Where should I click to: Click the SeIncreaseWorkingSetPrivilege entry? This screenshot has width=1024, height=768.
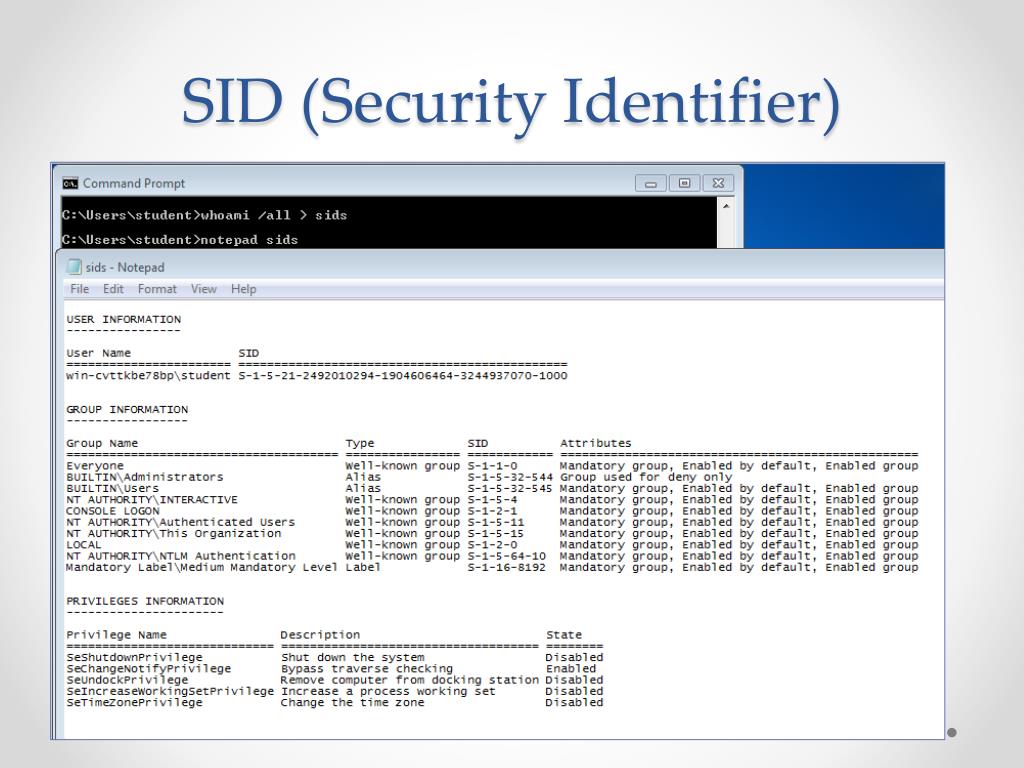coord(170,692)
